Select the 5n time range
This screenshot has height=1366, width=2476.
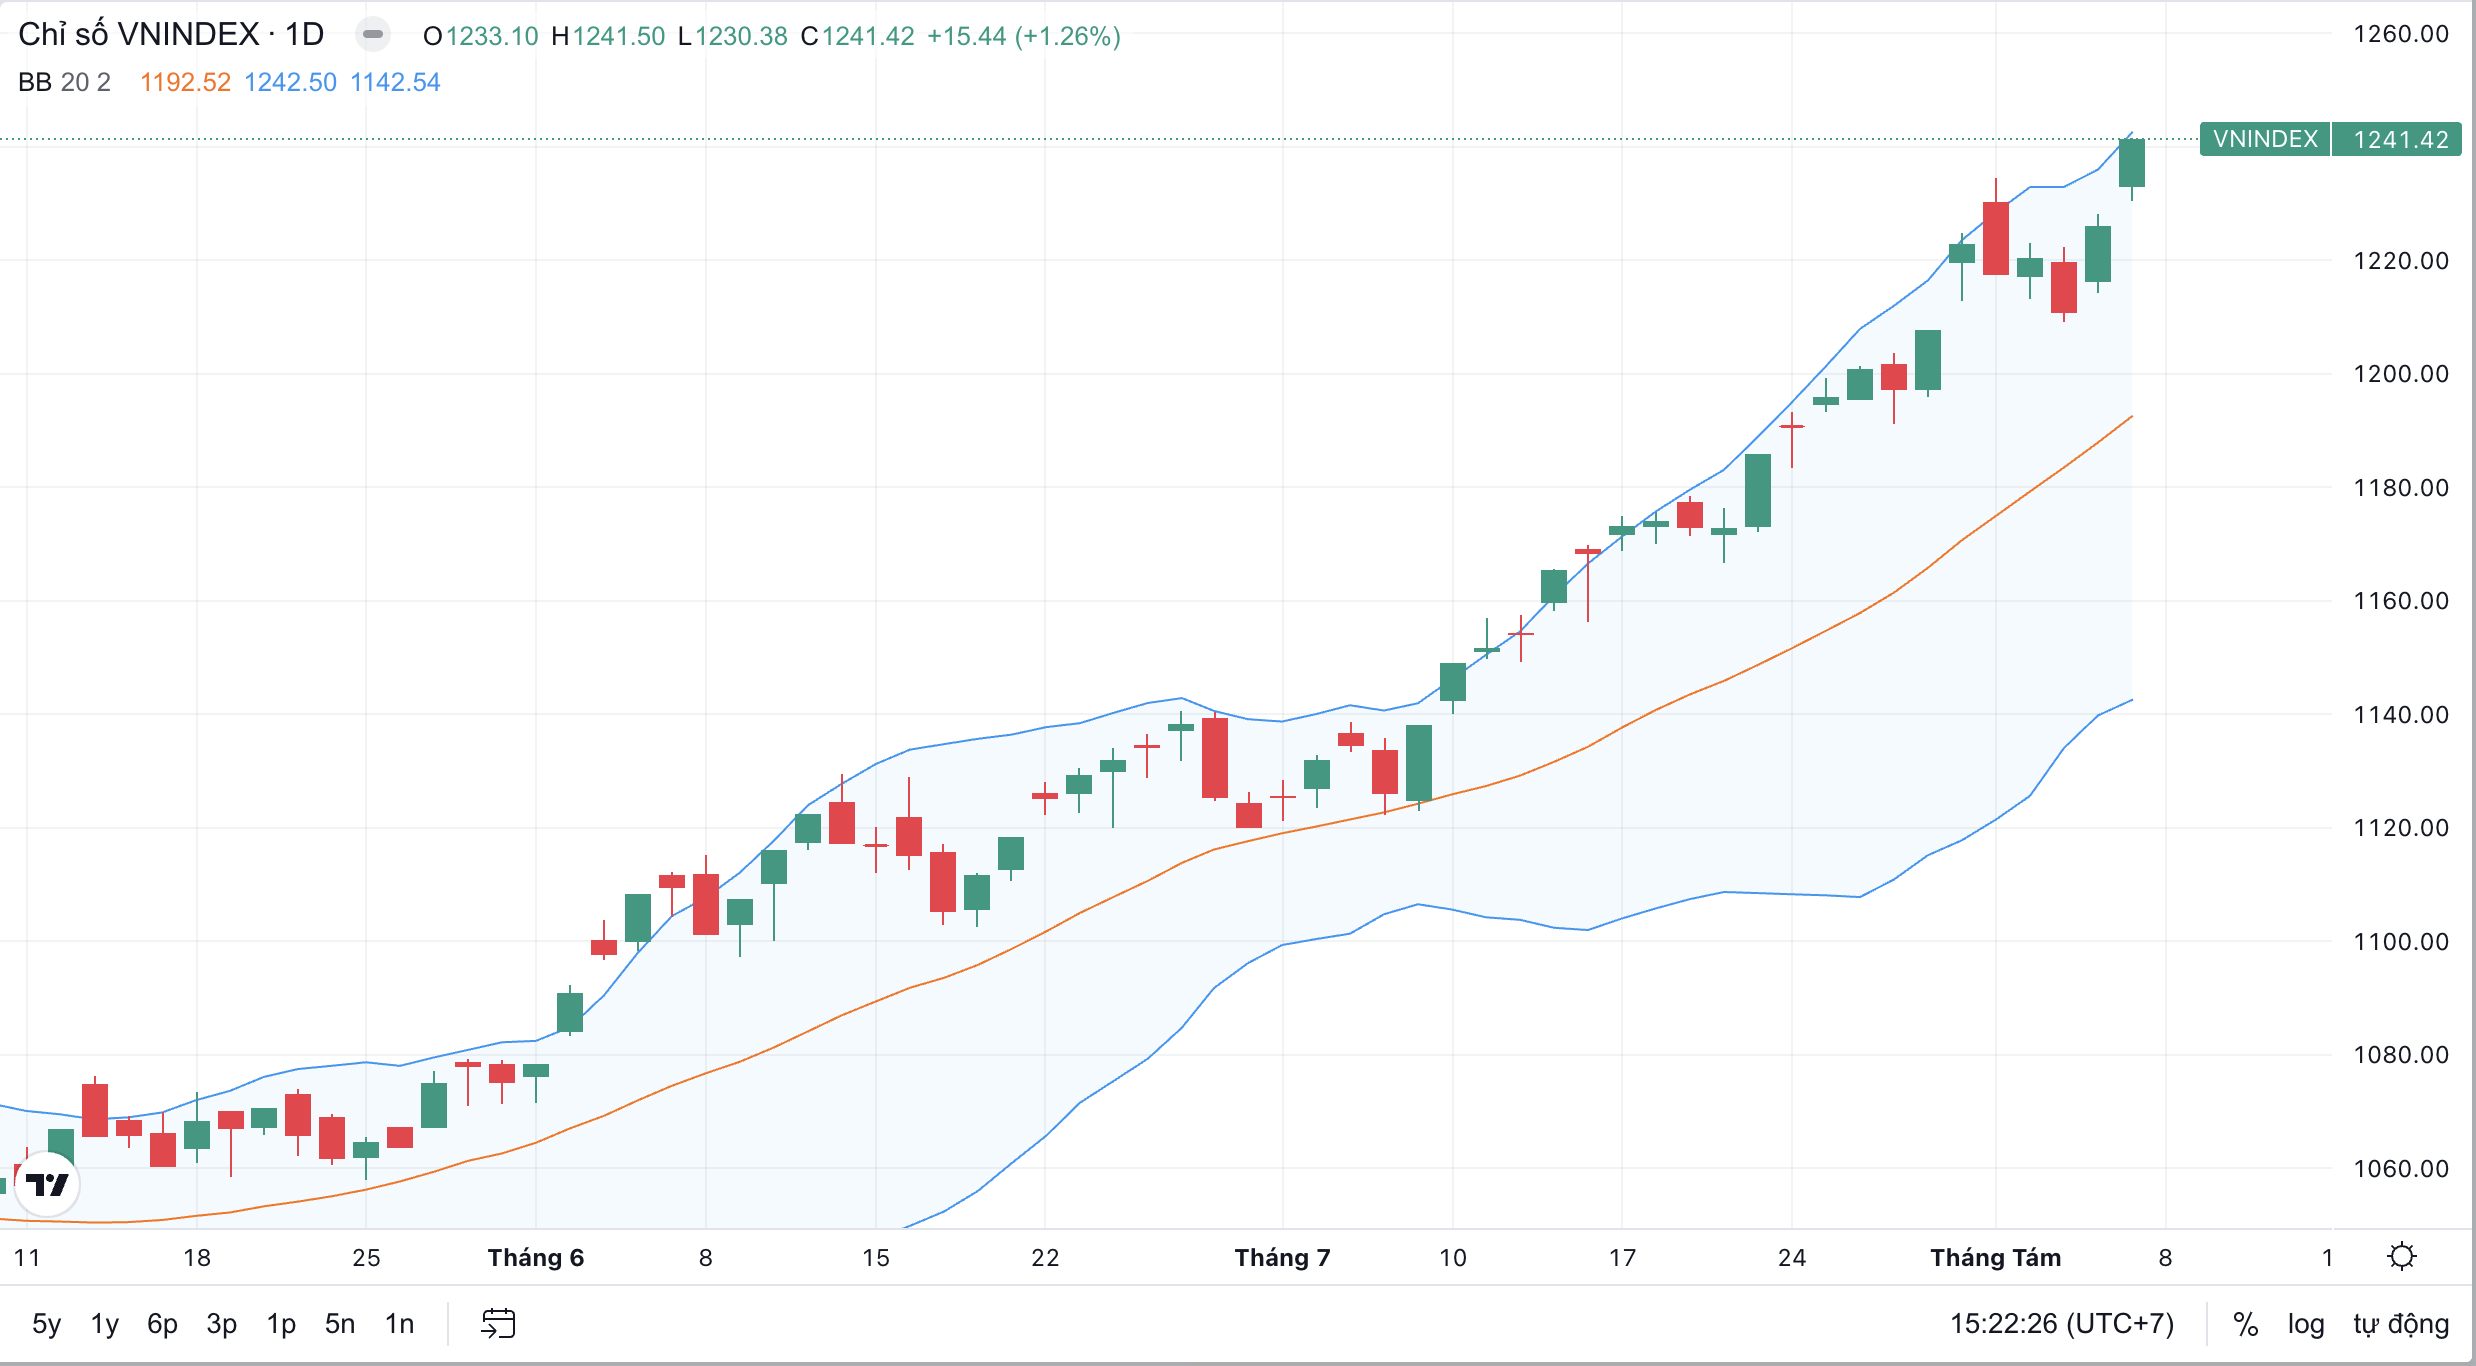pyautogui.click(x=340, y=1323)
